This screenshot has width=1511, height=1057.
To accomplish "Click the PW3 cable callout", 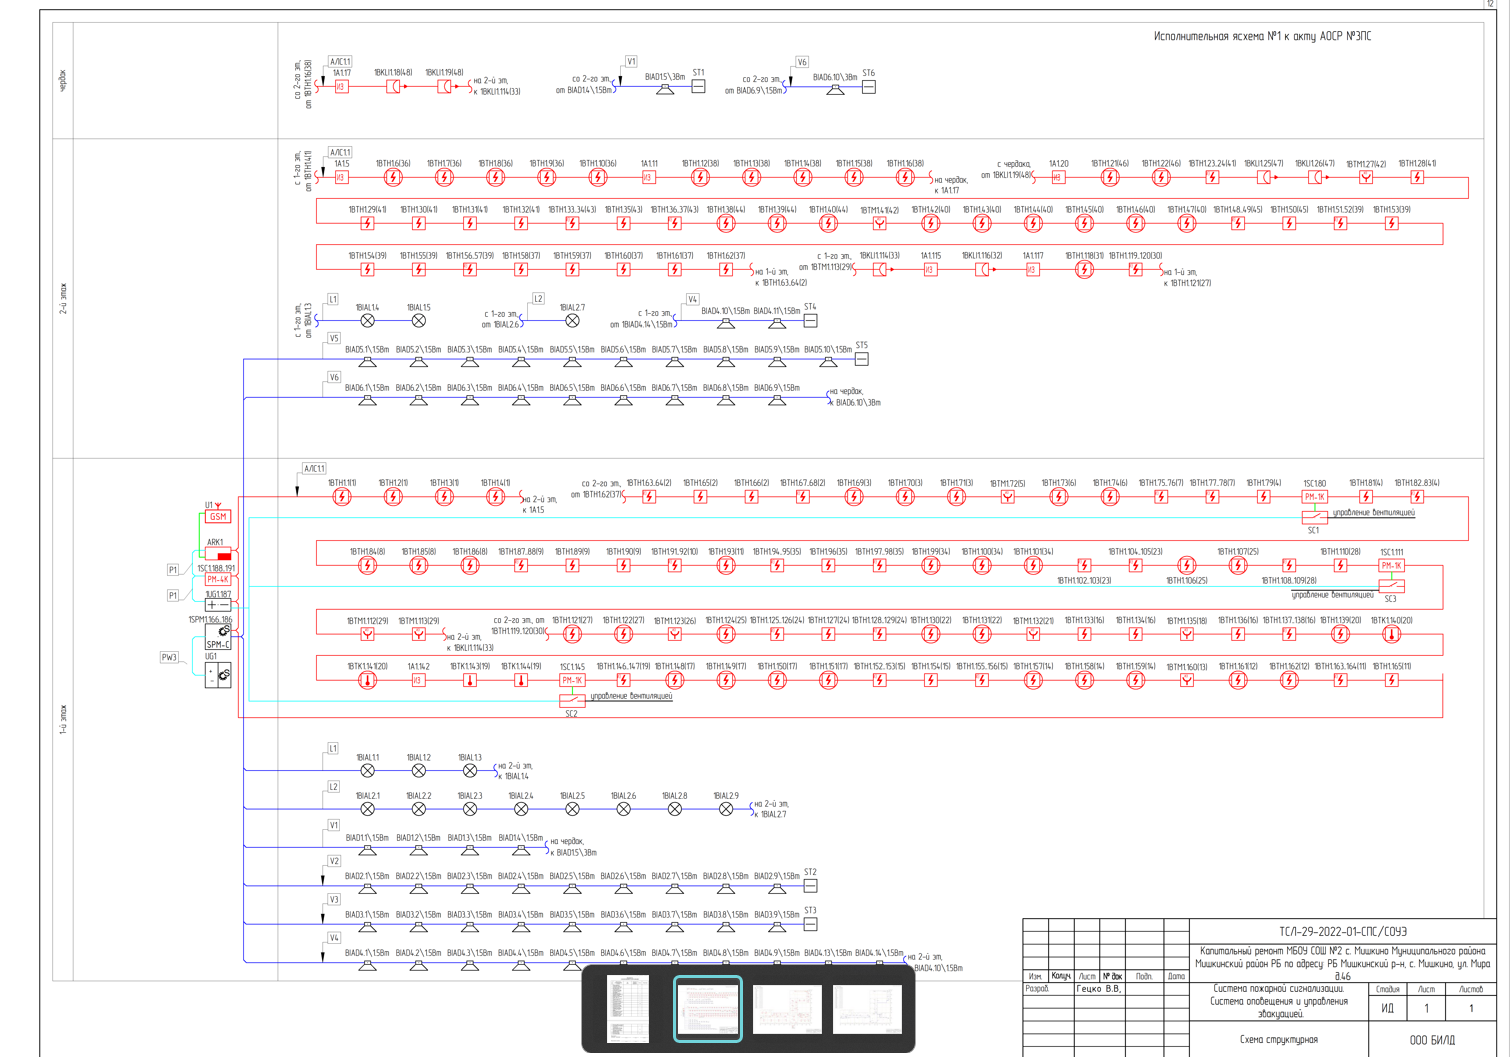I will point(169,658).
